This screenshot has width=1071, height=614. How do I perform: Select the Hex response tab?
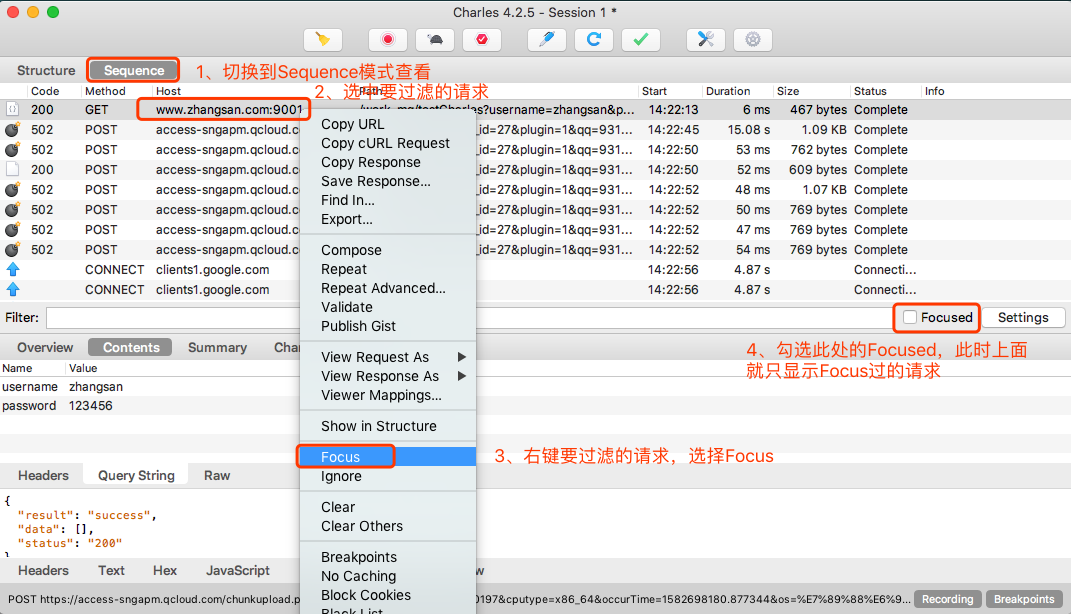coord(165,570)
